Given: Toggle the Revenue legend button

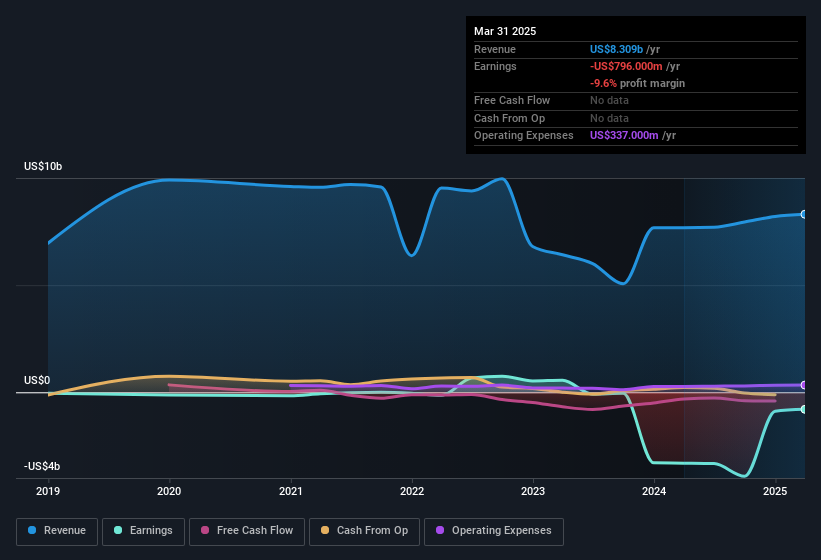Looking at the screenshot, I should (57, 531).
